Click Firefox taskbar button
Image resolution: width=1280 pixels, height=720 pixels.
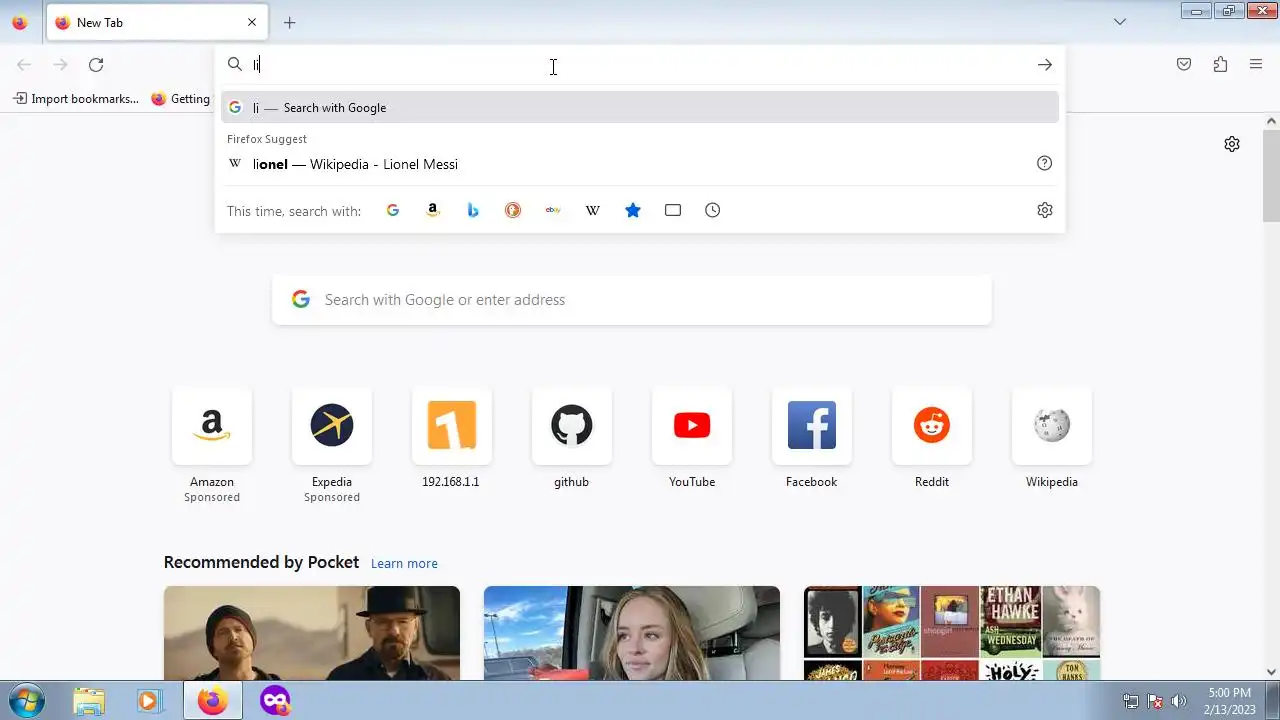tap(212, 700)
